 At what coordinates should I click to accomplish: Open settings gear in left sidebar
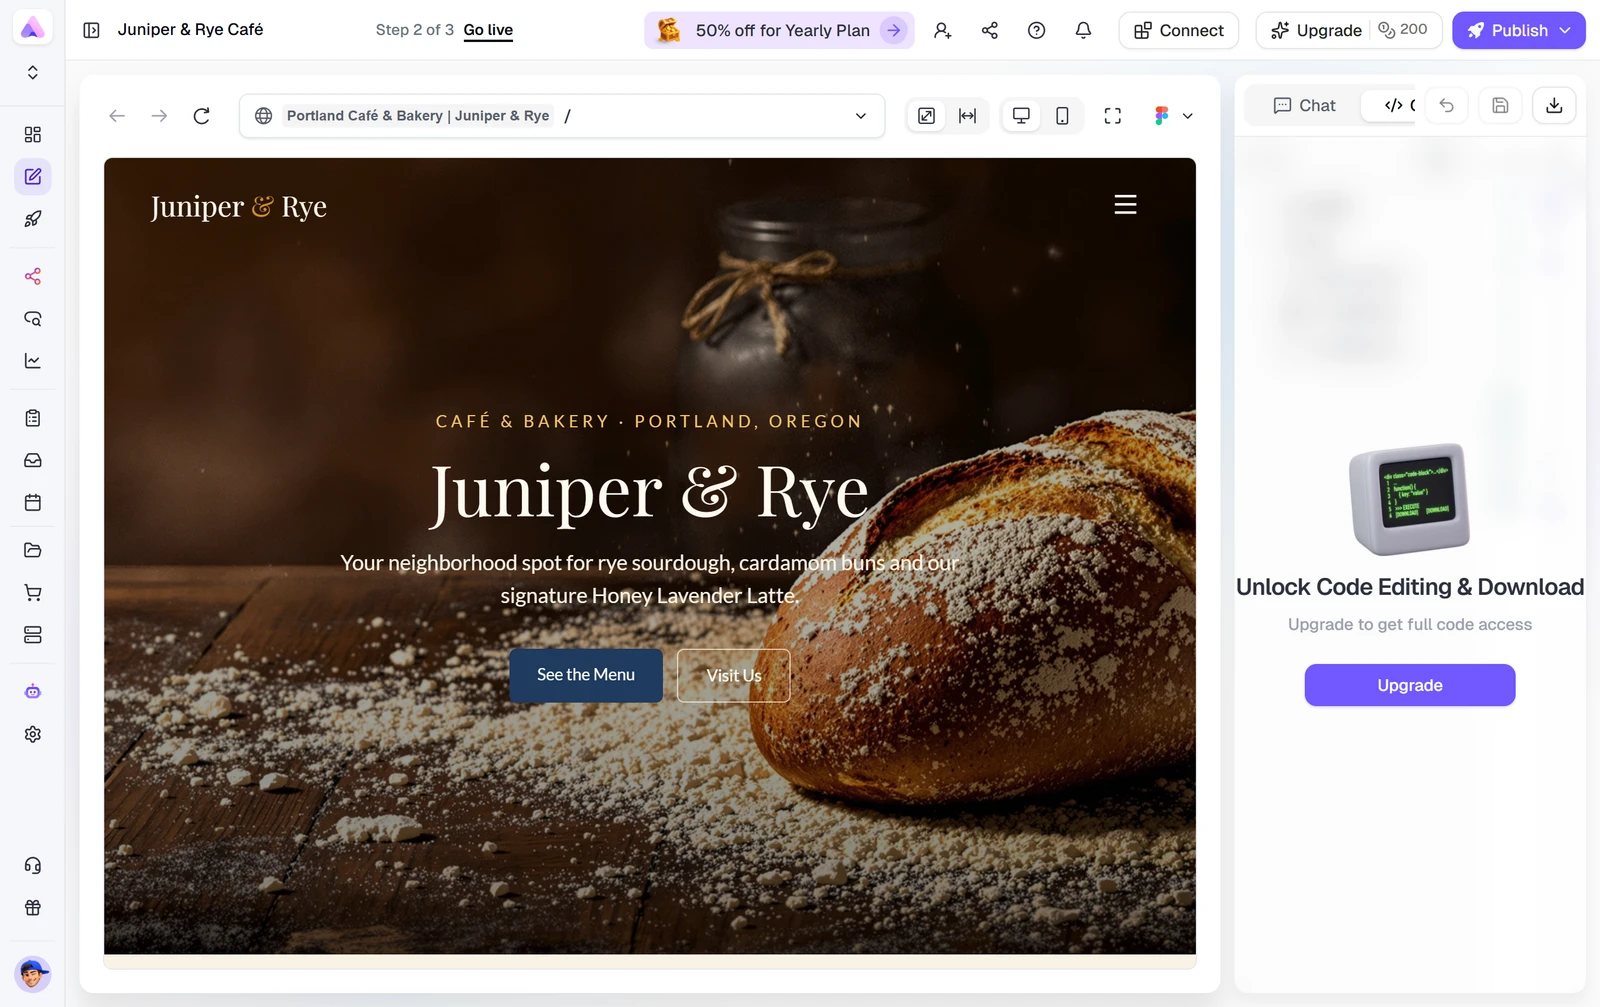click(x=33, y=734)
